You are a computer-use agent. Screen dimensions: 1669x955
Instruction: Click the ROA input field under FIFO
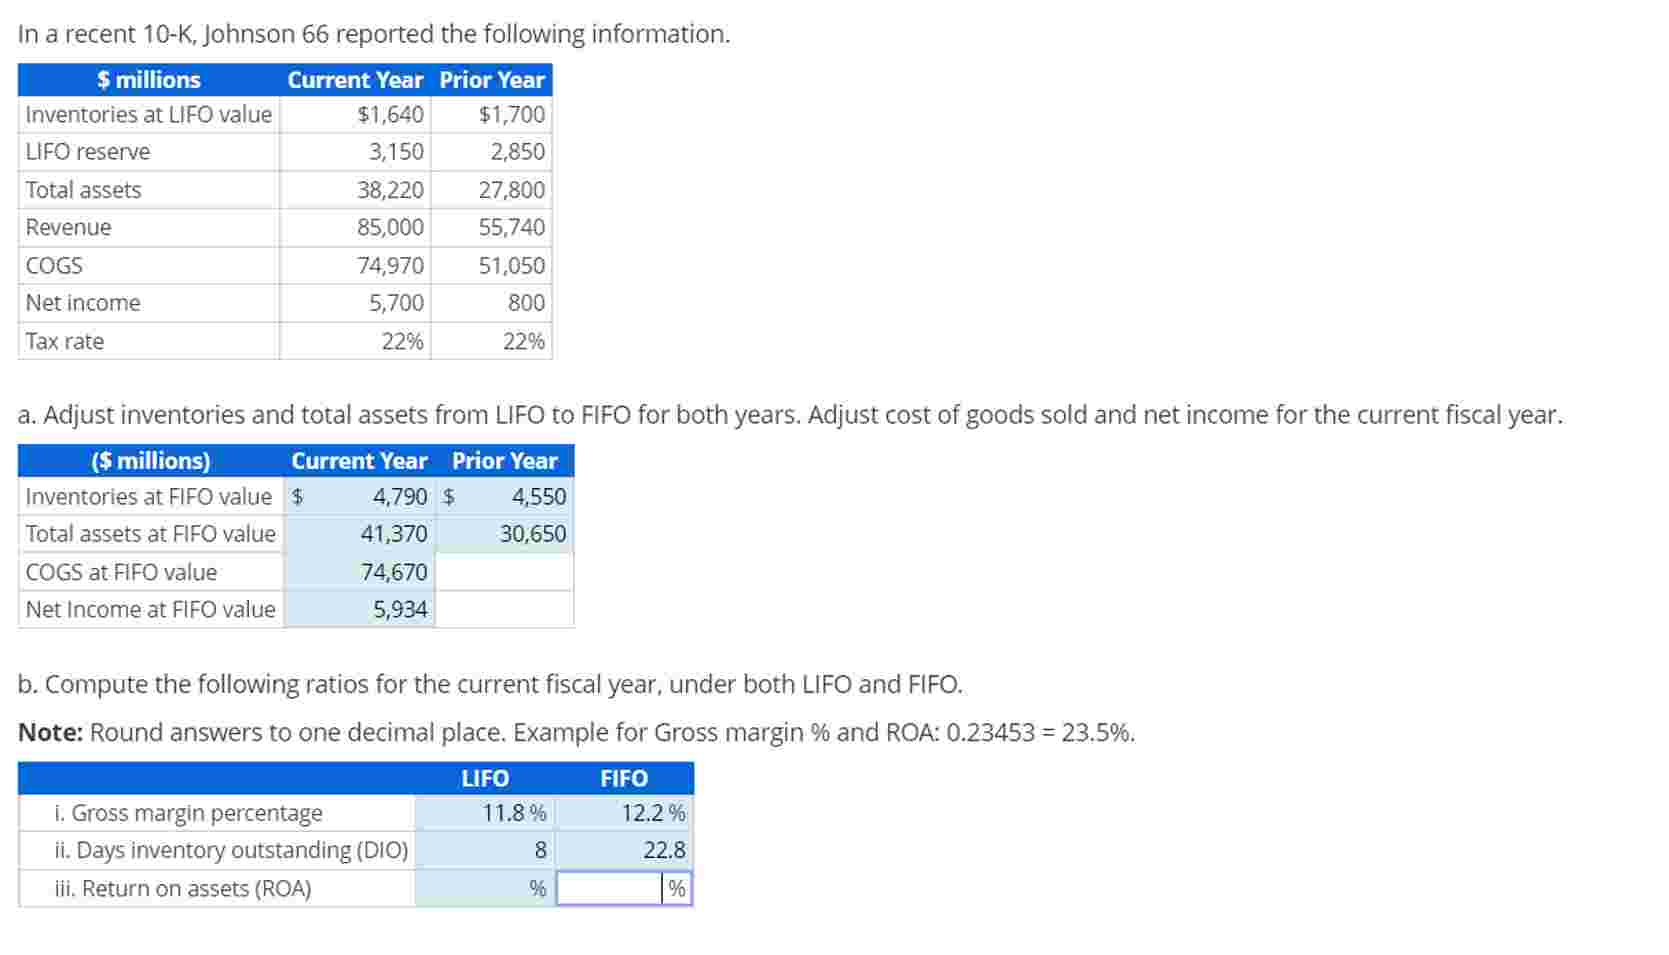pos(610,888)
